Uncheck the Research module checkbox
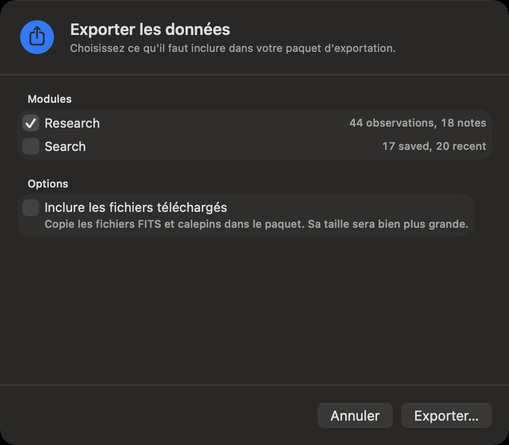The width and height of the screenshot is (509, 445). click(x=31, y=123)
